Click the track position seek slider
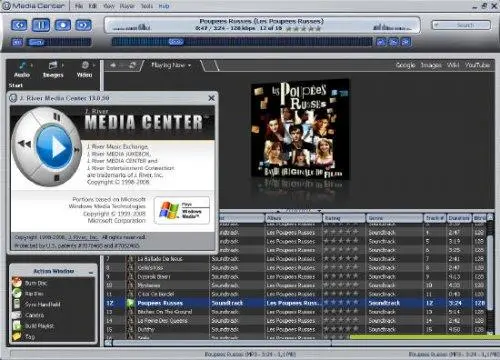The height and width of the screenshot is (360, 500). coord(242,42)
